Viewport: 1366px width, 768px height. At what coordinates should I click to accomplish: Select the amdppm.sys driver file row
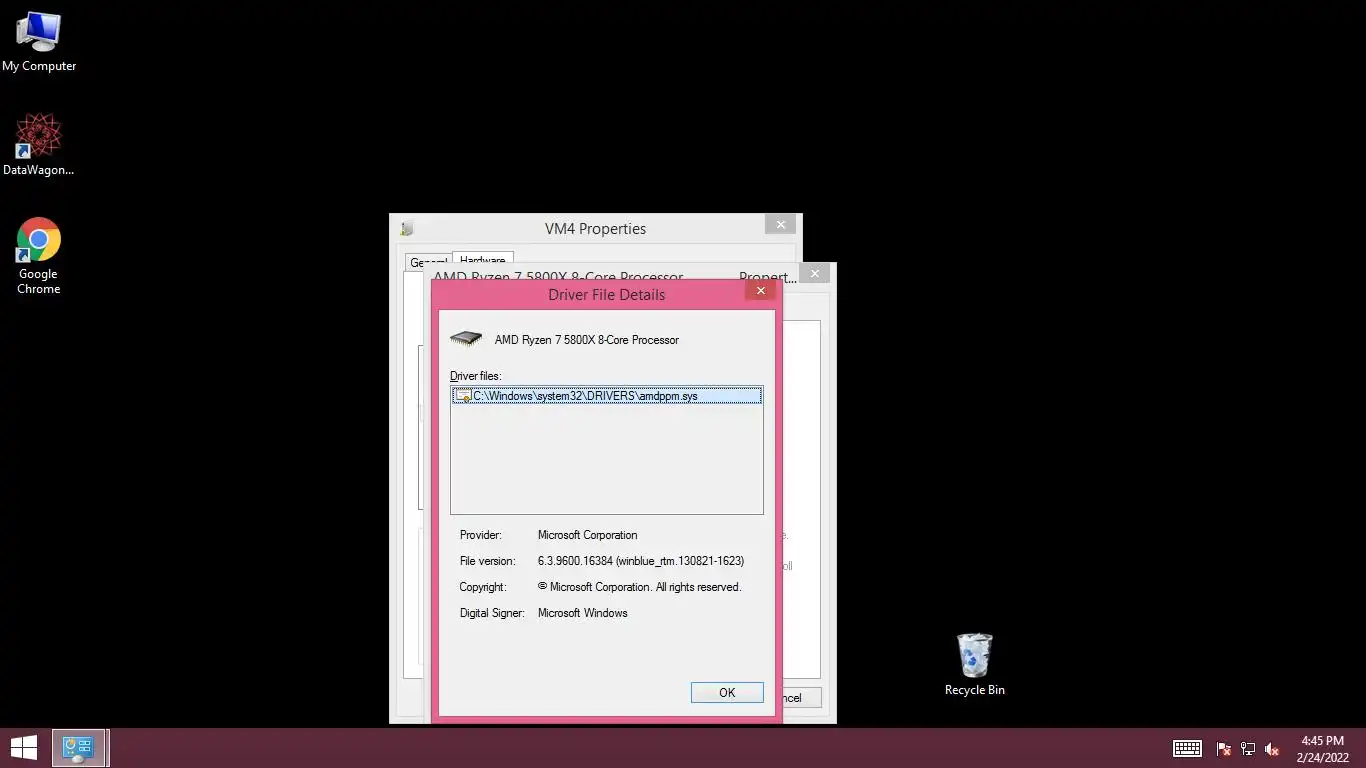click(607, 396)
